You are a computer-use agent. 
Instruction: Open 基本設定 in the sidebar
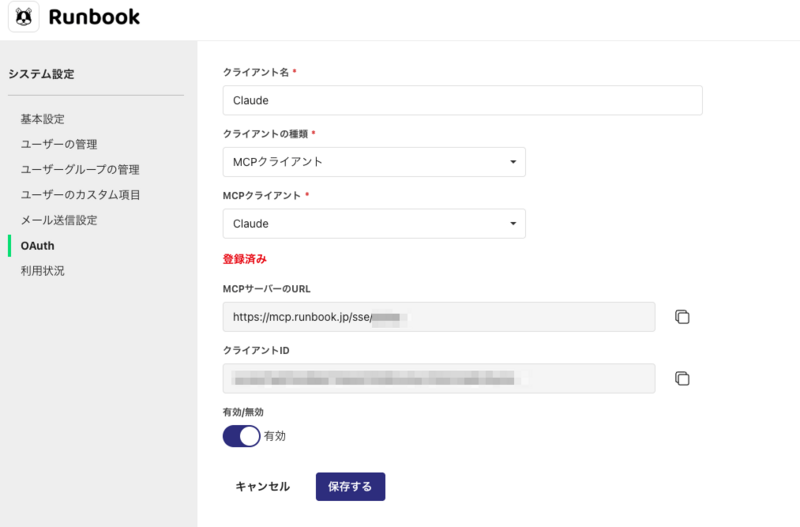[x=42, y=119]
